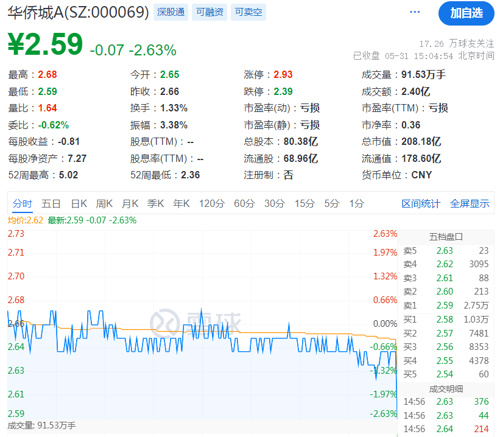Click the 成交量 value 91.53万手
This screenshot has width=500, height=437.
point(423,74)
